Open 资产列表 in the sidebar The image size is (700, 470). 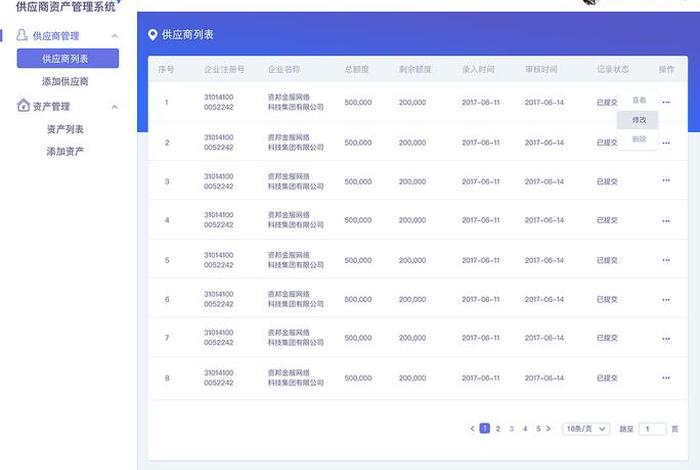pyautogui.click(x=65, y=129)
